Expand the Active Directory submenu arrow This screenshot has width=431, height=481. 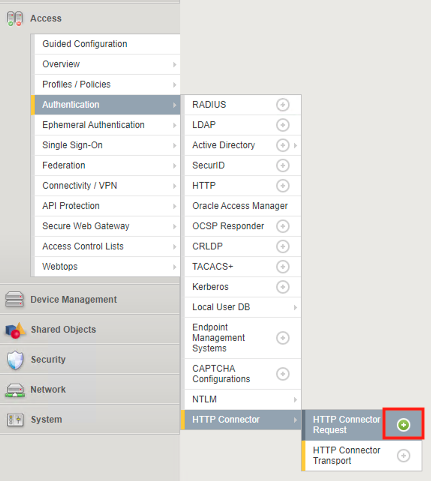(295, 145)
